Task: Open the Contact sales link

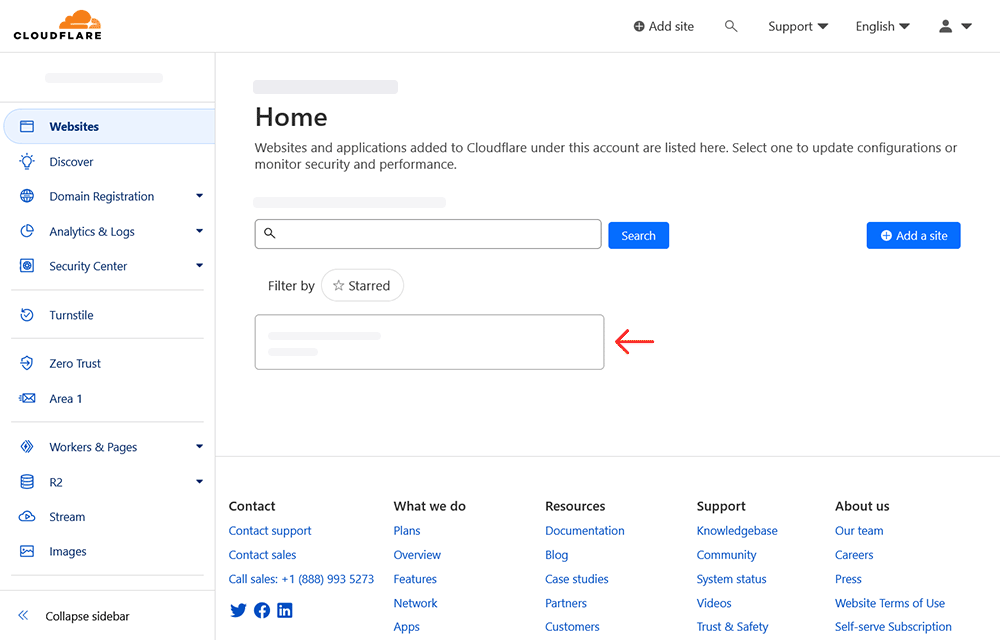Action: 262,555
